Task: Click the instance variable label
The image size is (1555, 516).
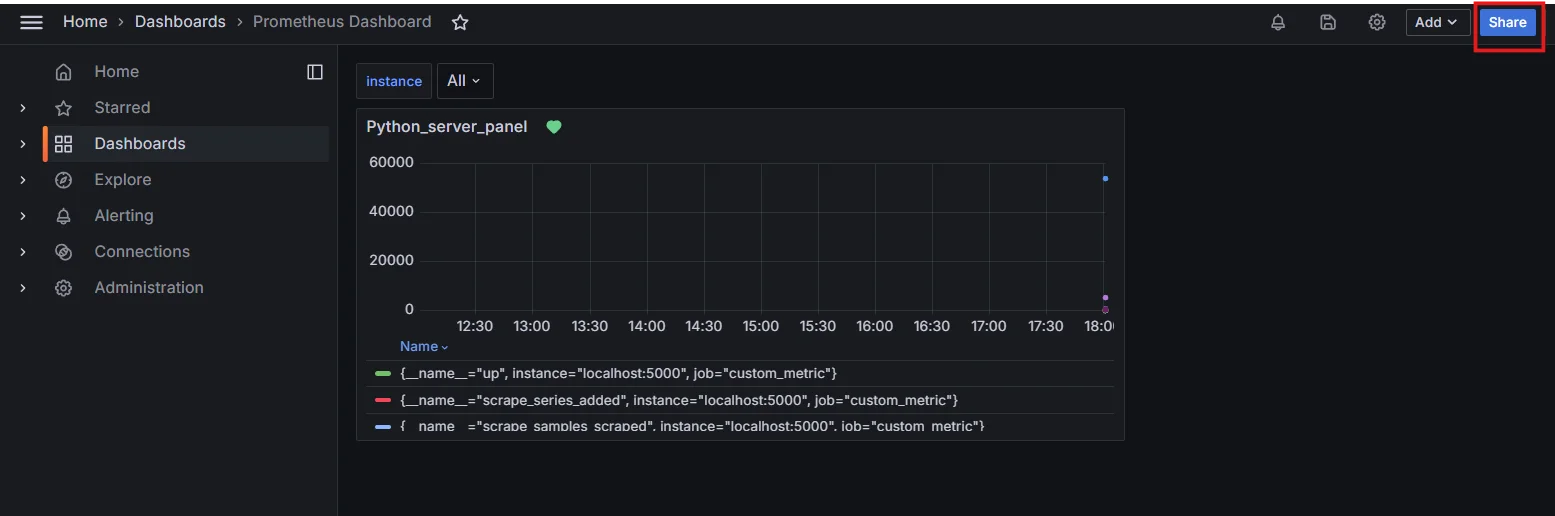Action: (394, 81)
